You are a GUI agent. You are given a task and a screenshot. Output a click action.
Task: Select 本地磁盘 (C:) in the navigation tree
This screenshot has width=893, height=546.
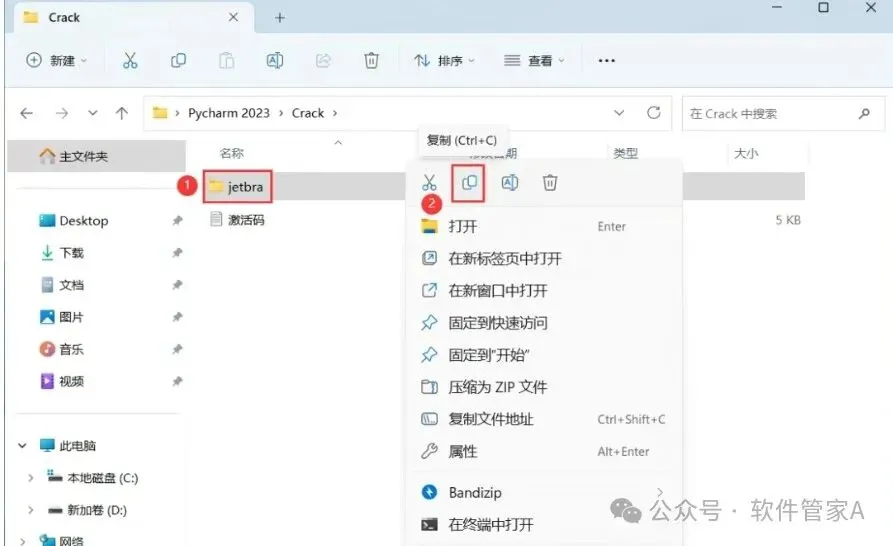click(x=93, y=478)
